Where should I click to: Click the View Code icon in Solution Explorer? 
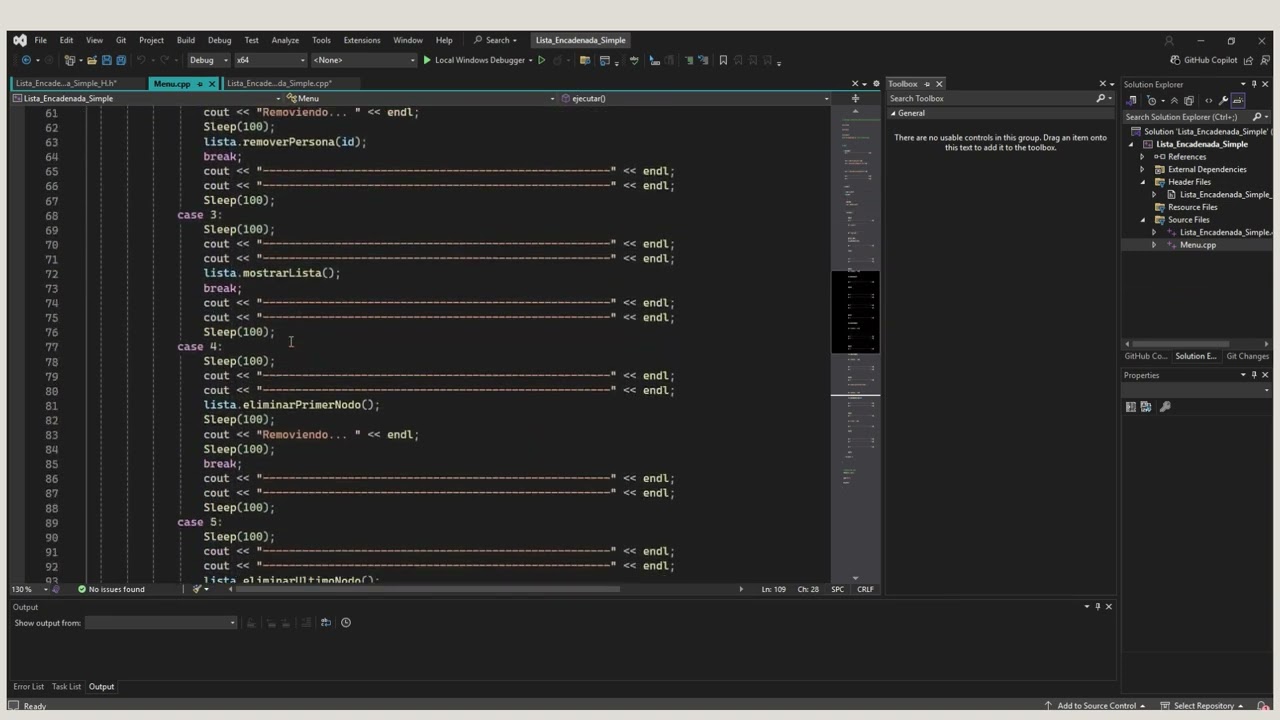(x=1208, y=100)
